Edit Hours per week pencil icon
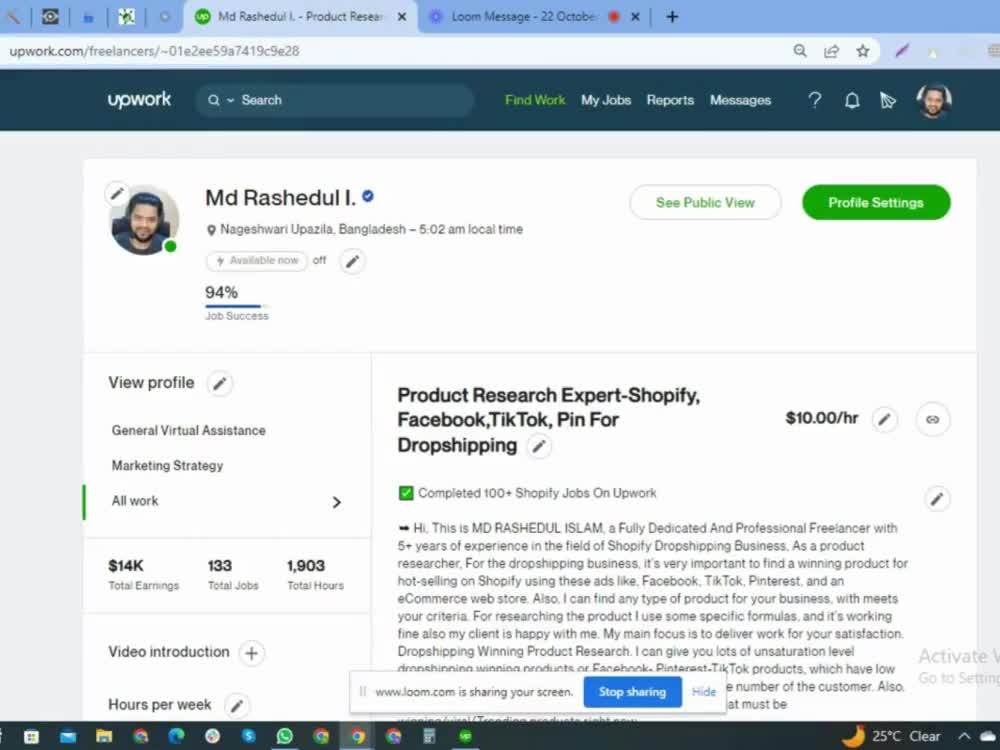 237,705
